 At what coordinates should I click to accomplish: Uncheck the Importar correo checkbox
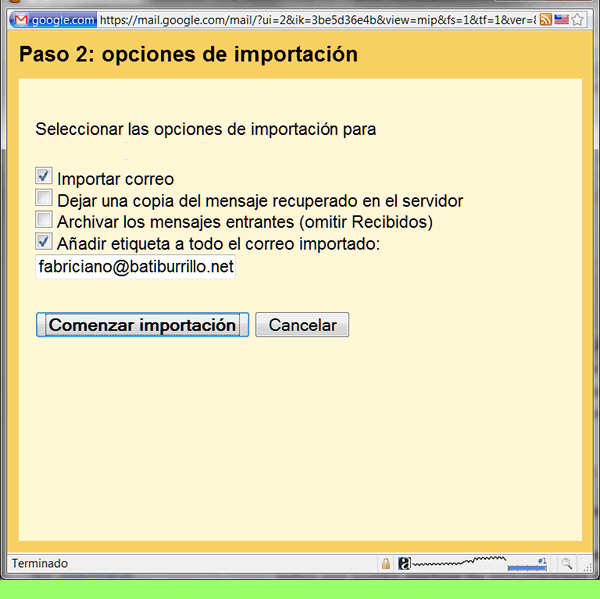pos(44,176)
